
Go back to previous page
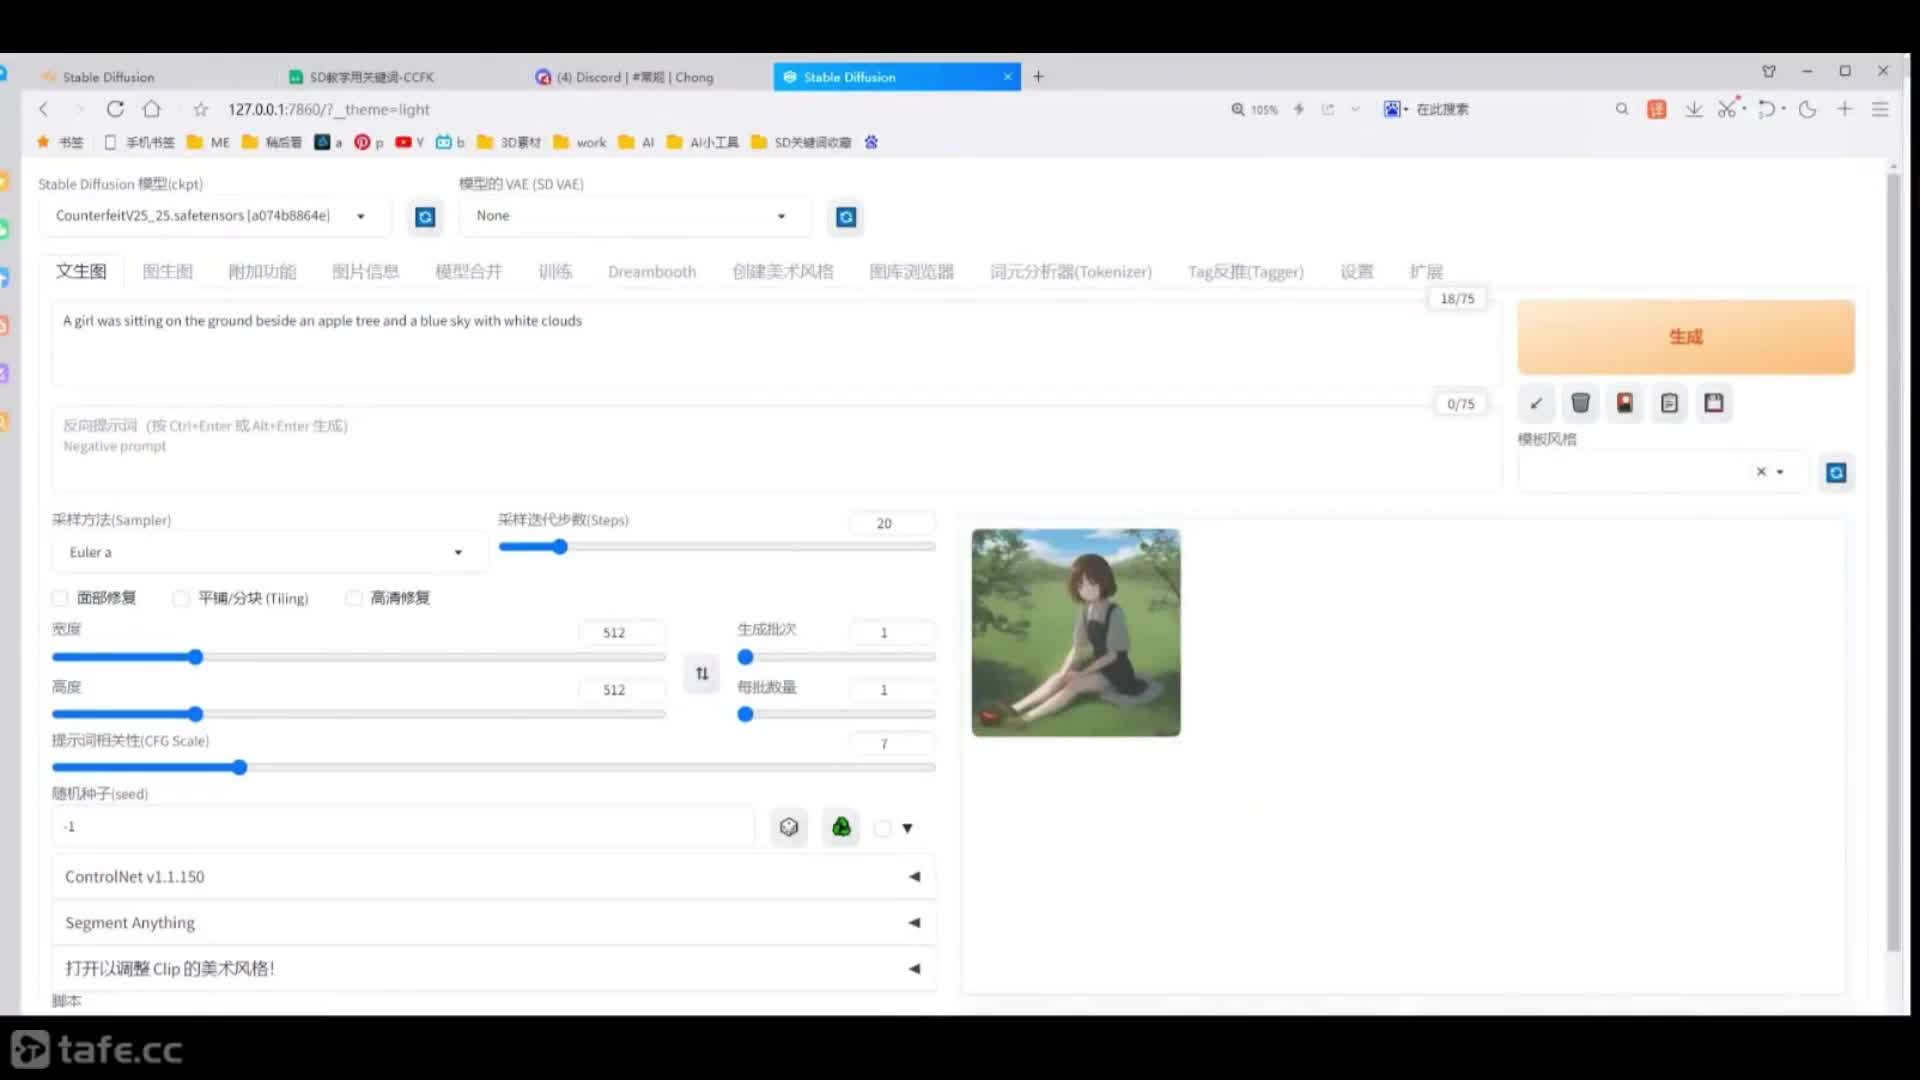[x=43, y=109]
